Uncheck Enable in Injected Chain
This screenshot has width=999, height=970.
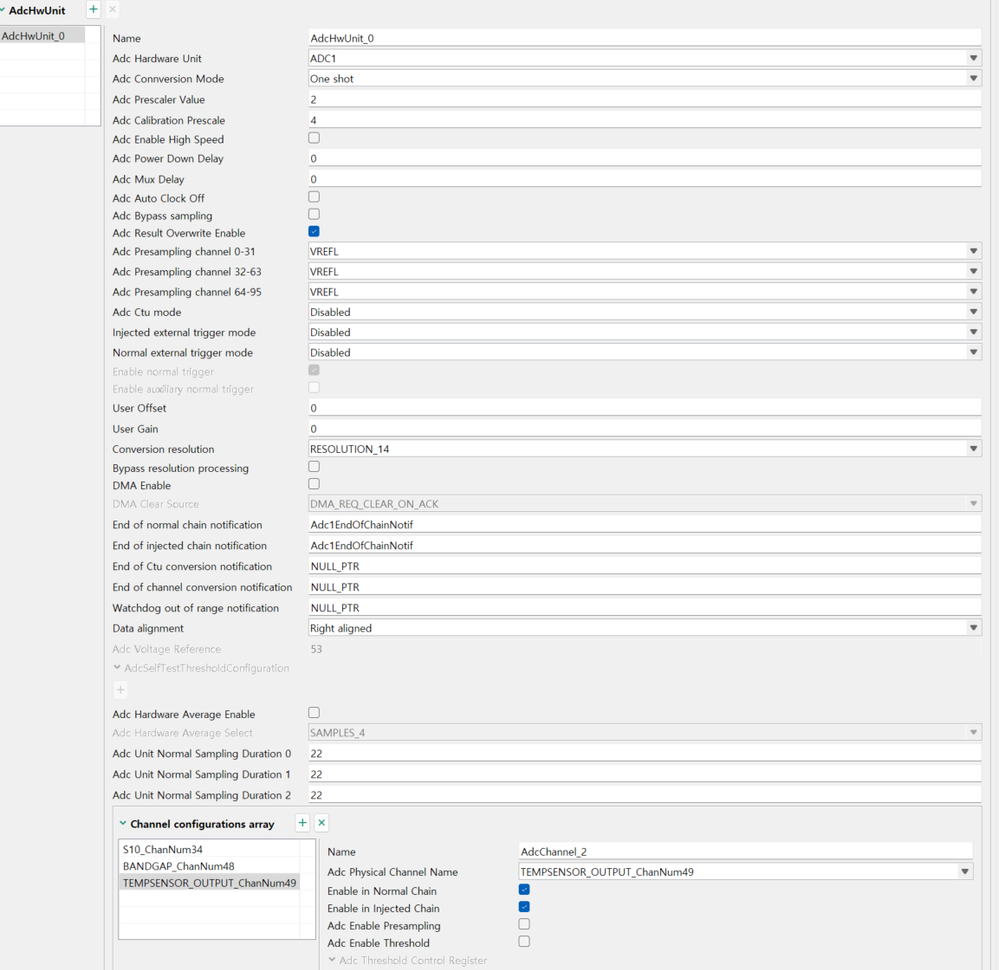[x=524, y=907]
